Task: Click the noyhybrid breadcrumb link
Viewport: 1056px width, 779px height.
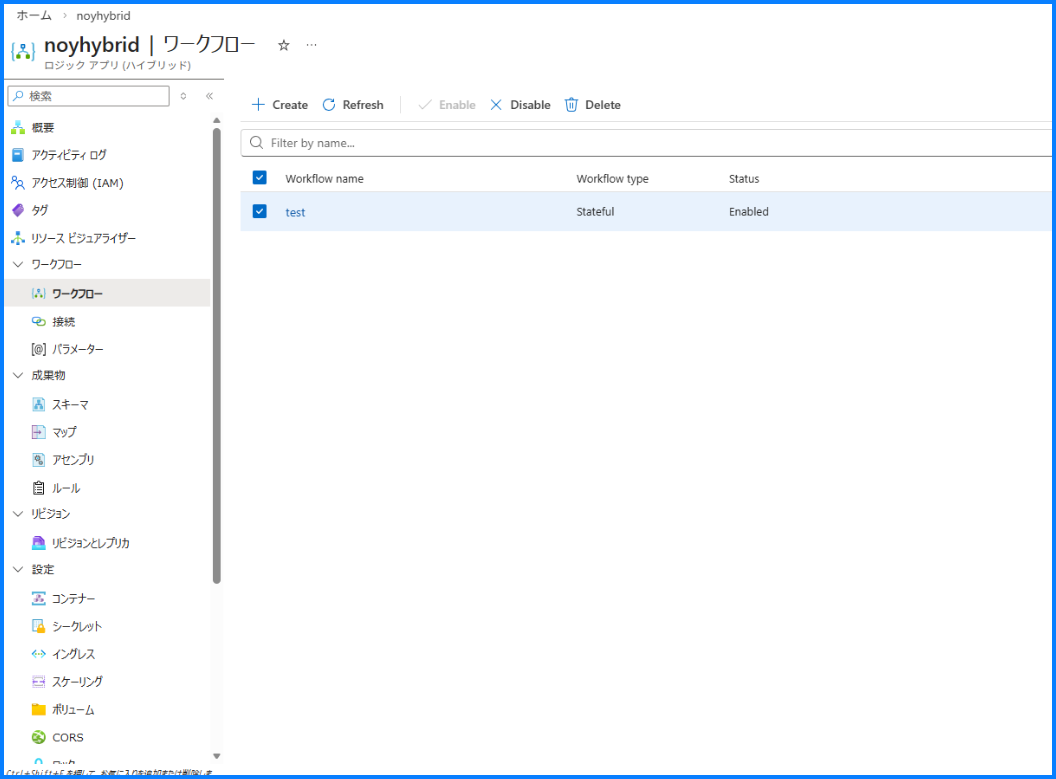Action: [103, 15]
